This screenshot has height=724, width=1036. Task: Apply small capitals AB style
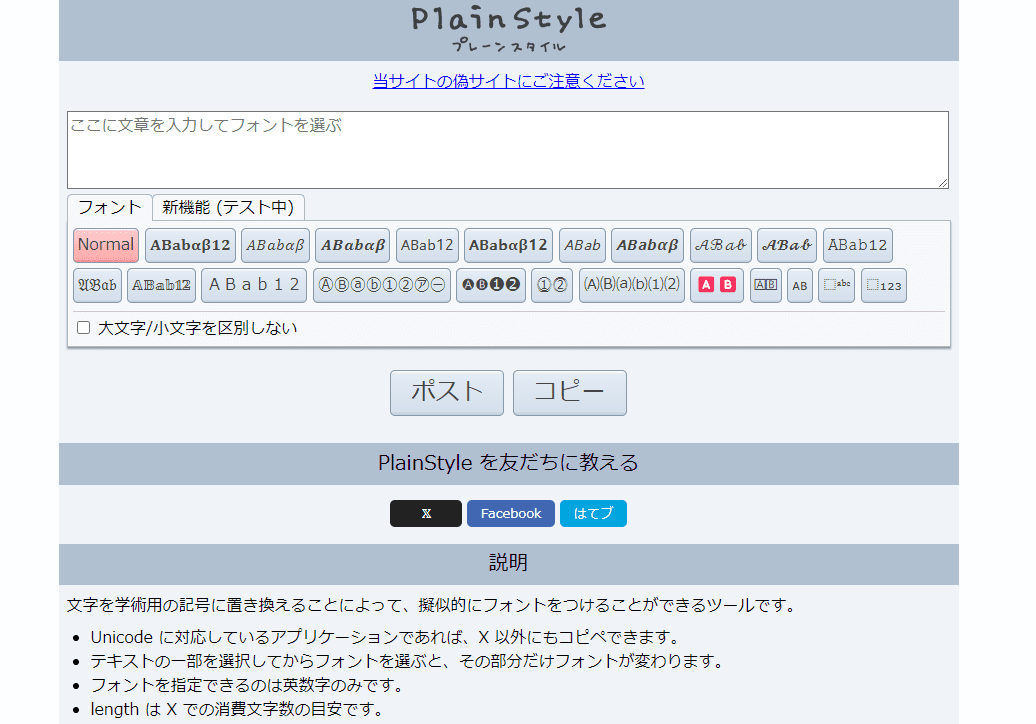coord(800,285)
